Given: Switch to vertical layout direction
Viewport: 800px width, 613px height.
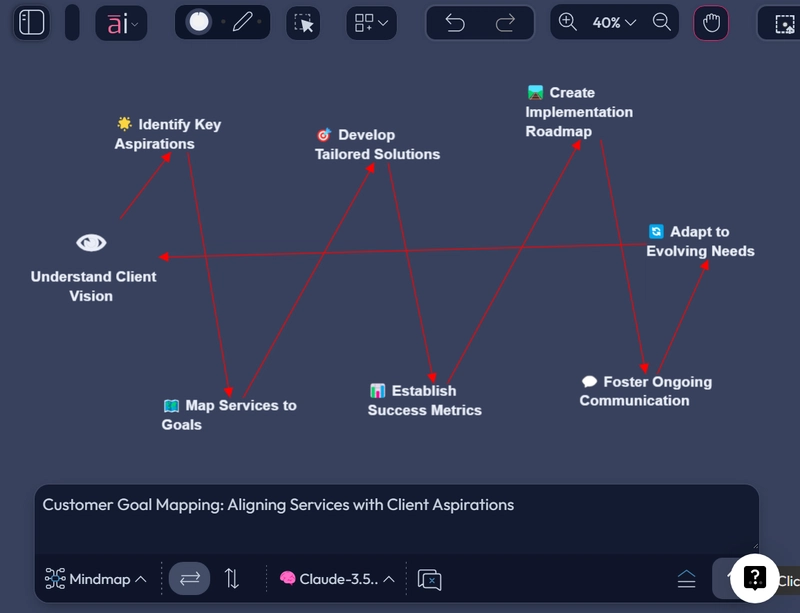Looking at the screenshot, I should [232, 578].
